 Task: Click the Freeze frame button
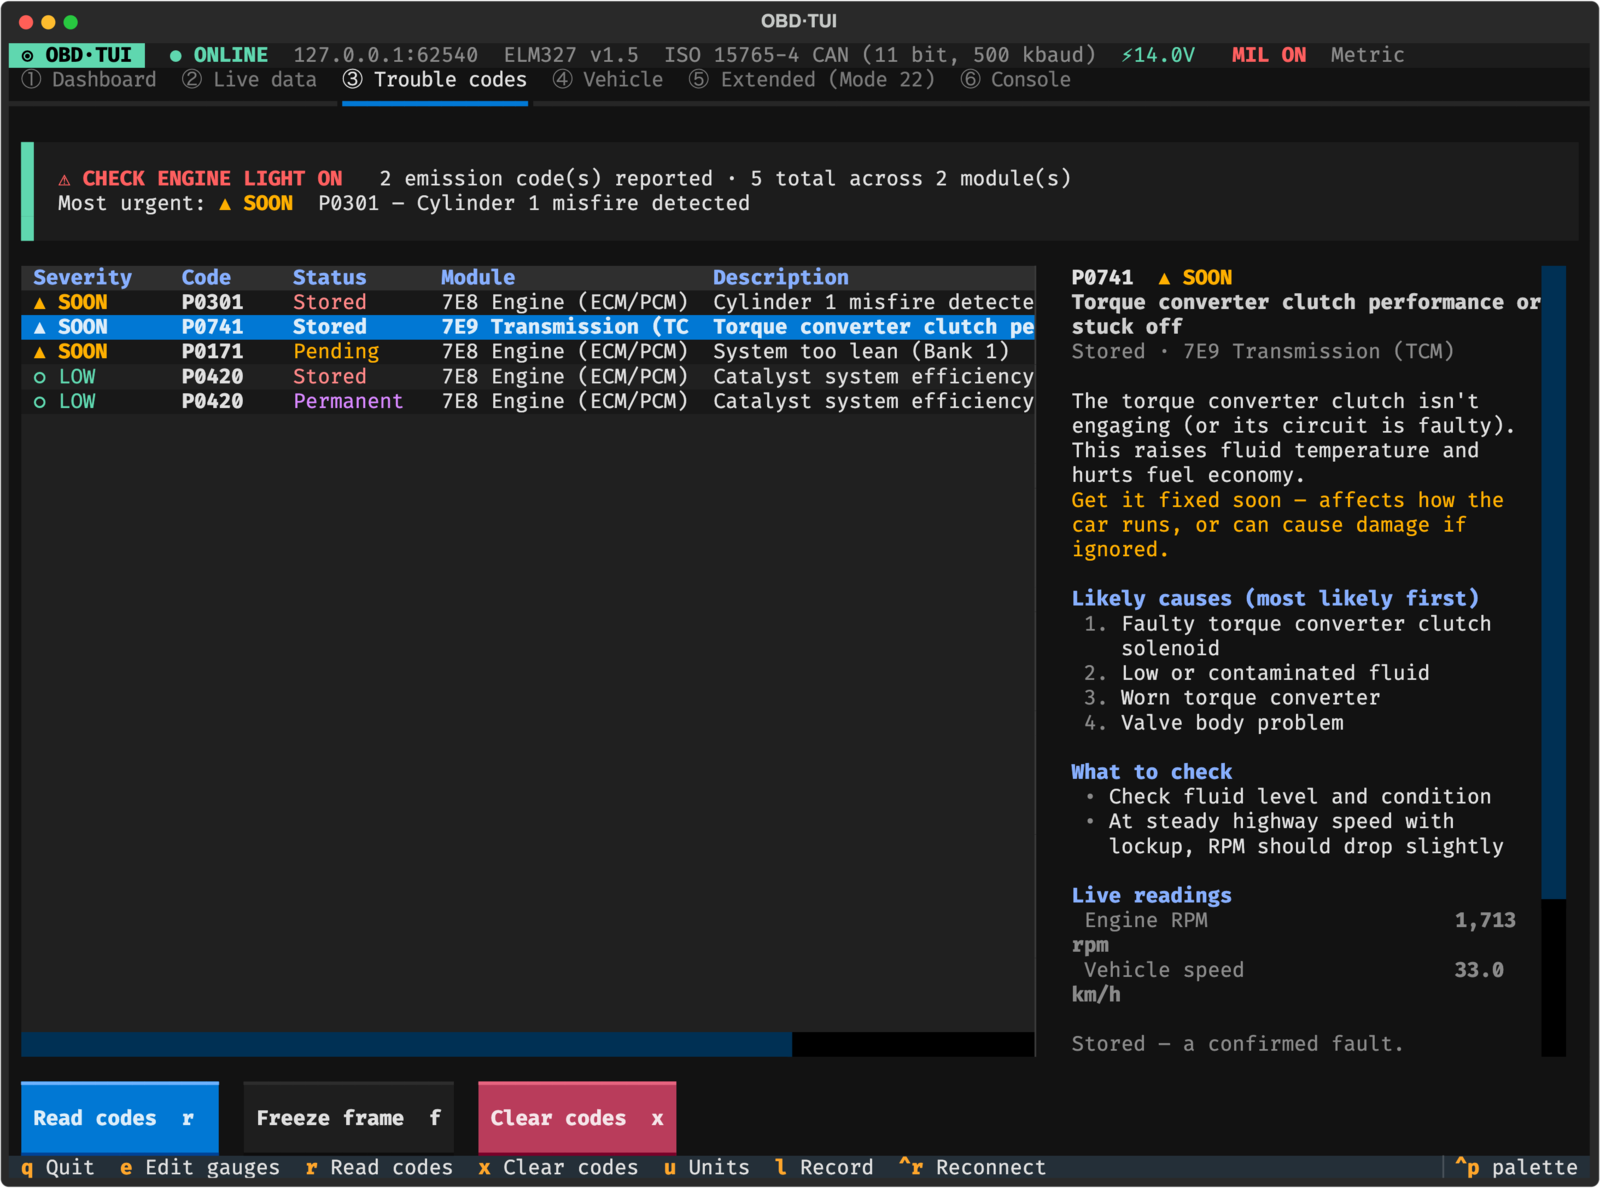(x=349, y=1118)
